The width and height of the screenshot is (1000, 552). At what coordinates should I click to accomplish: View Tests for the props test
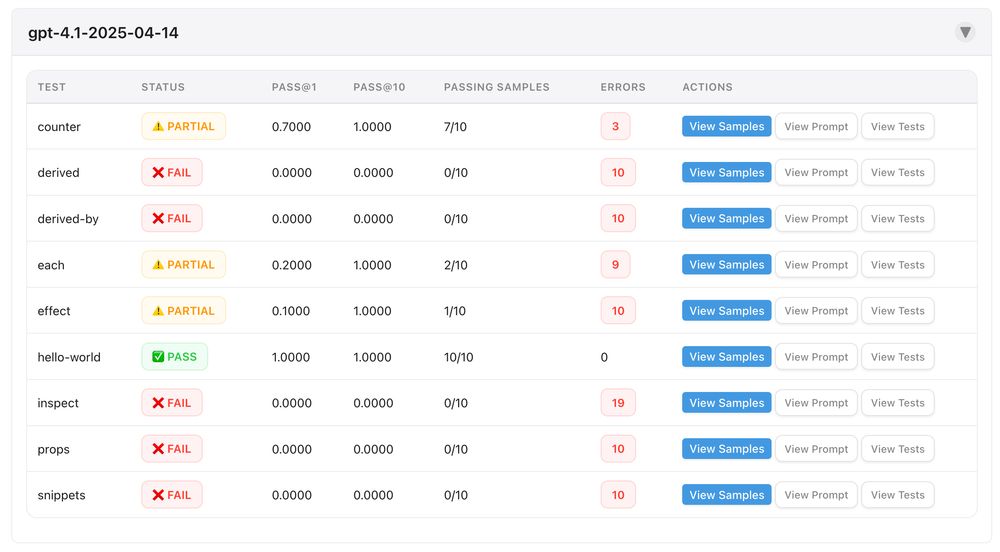pos(897,449)
